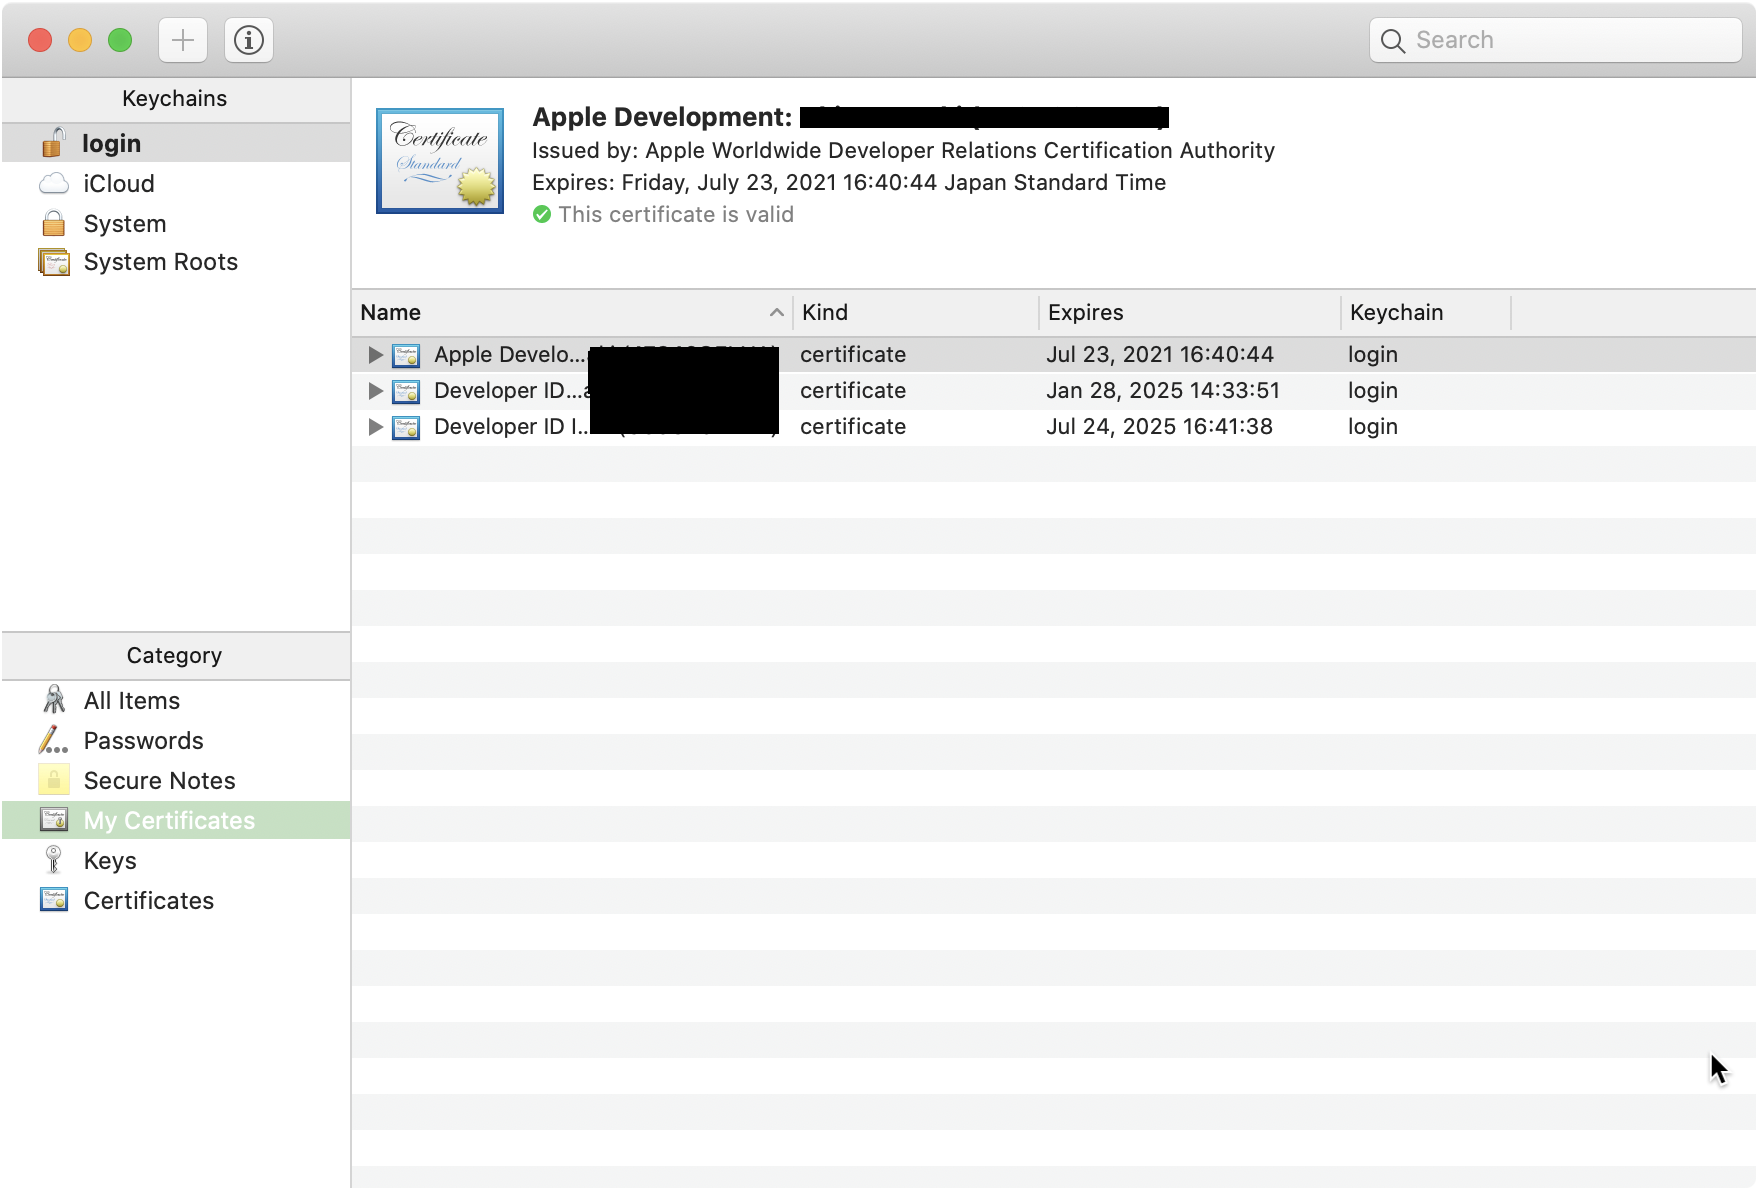Screen dimensions: 1758x1190
Task: Click the Issued by Apple Worldwide Developer line
Action: tap(903, 151)
